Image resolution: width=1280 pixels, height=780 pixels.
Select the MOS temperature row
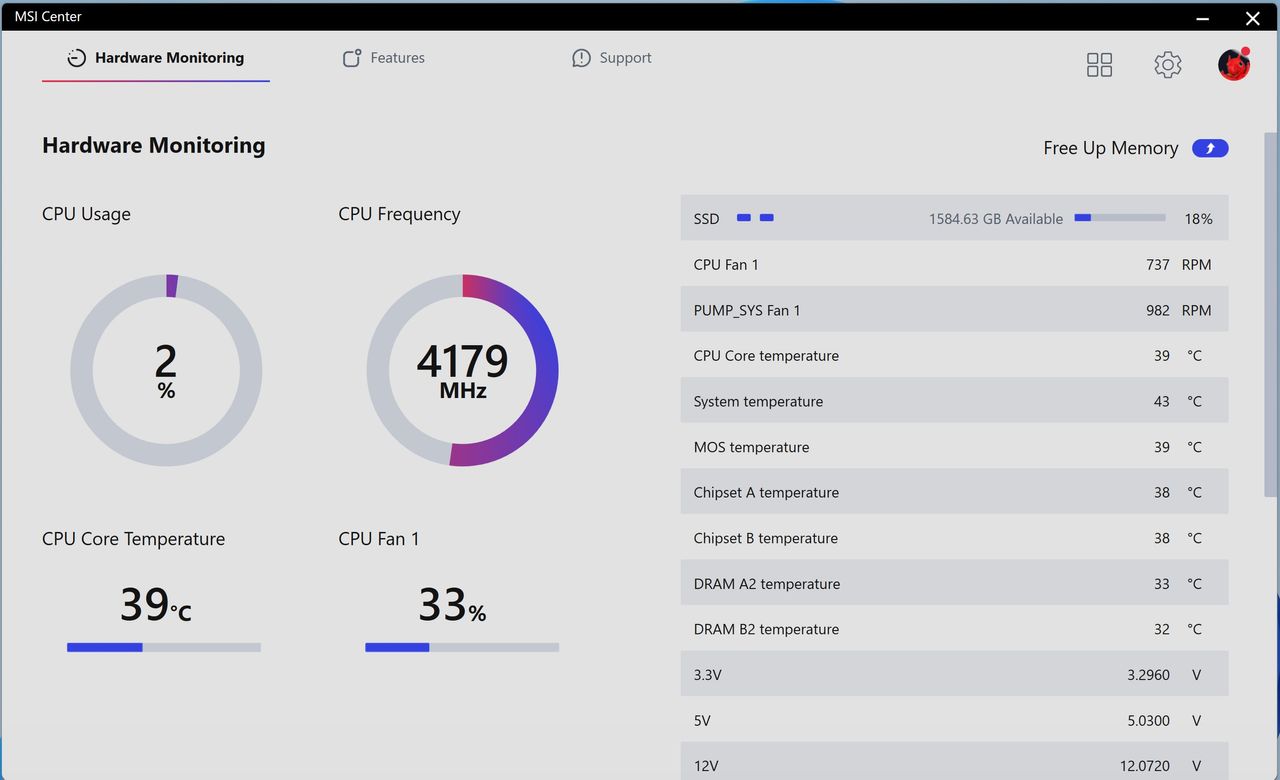[x=954, y=447]
